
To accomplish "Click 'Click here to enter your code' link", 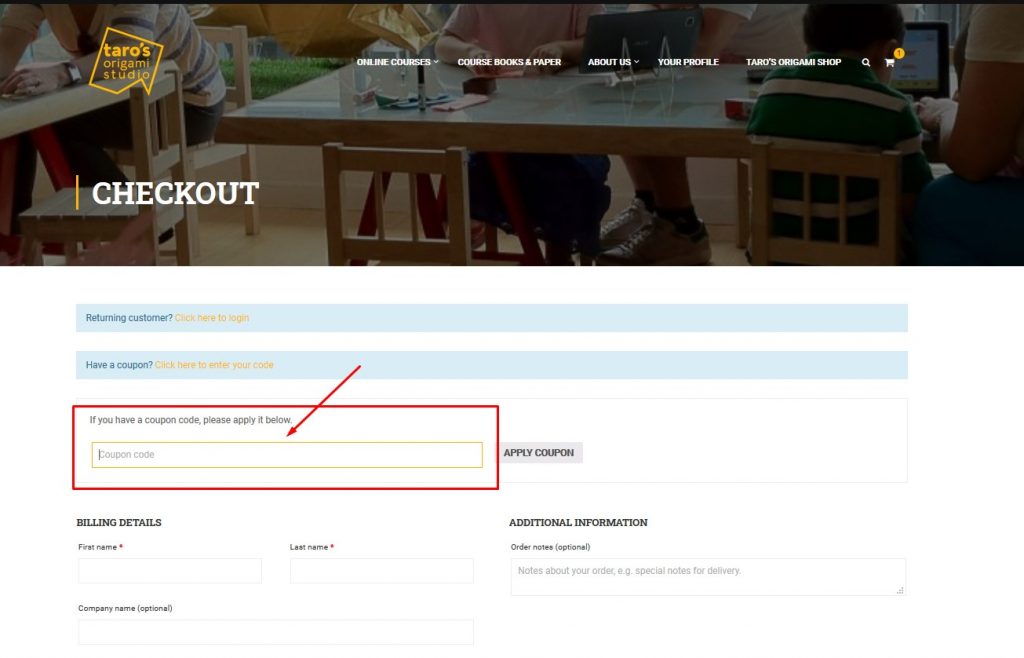I will (214, 365).
